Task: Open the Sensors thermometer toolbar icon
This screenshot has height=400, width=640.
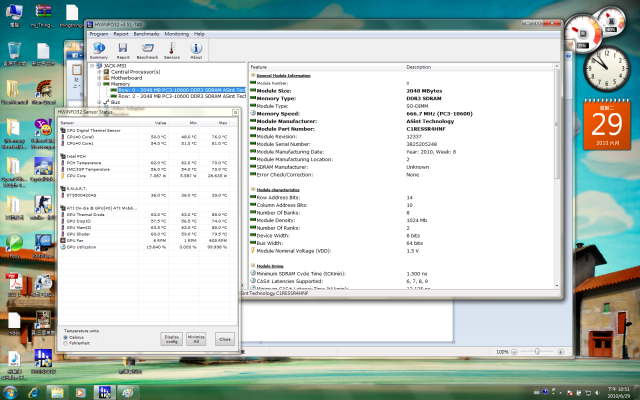Action: [172, 50]
